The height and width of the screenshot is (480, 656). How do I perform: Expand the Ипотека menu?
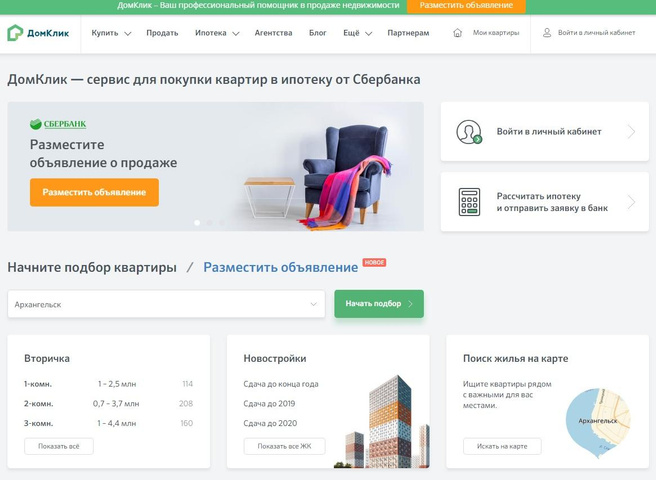tap(217, 33)
